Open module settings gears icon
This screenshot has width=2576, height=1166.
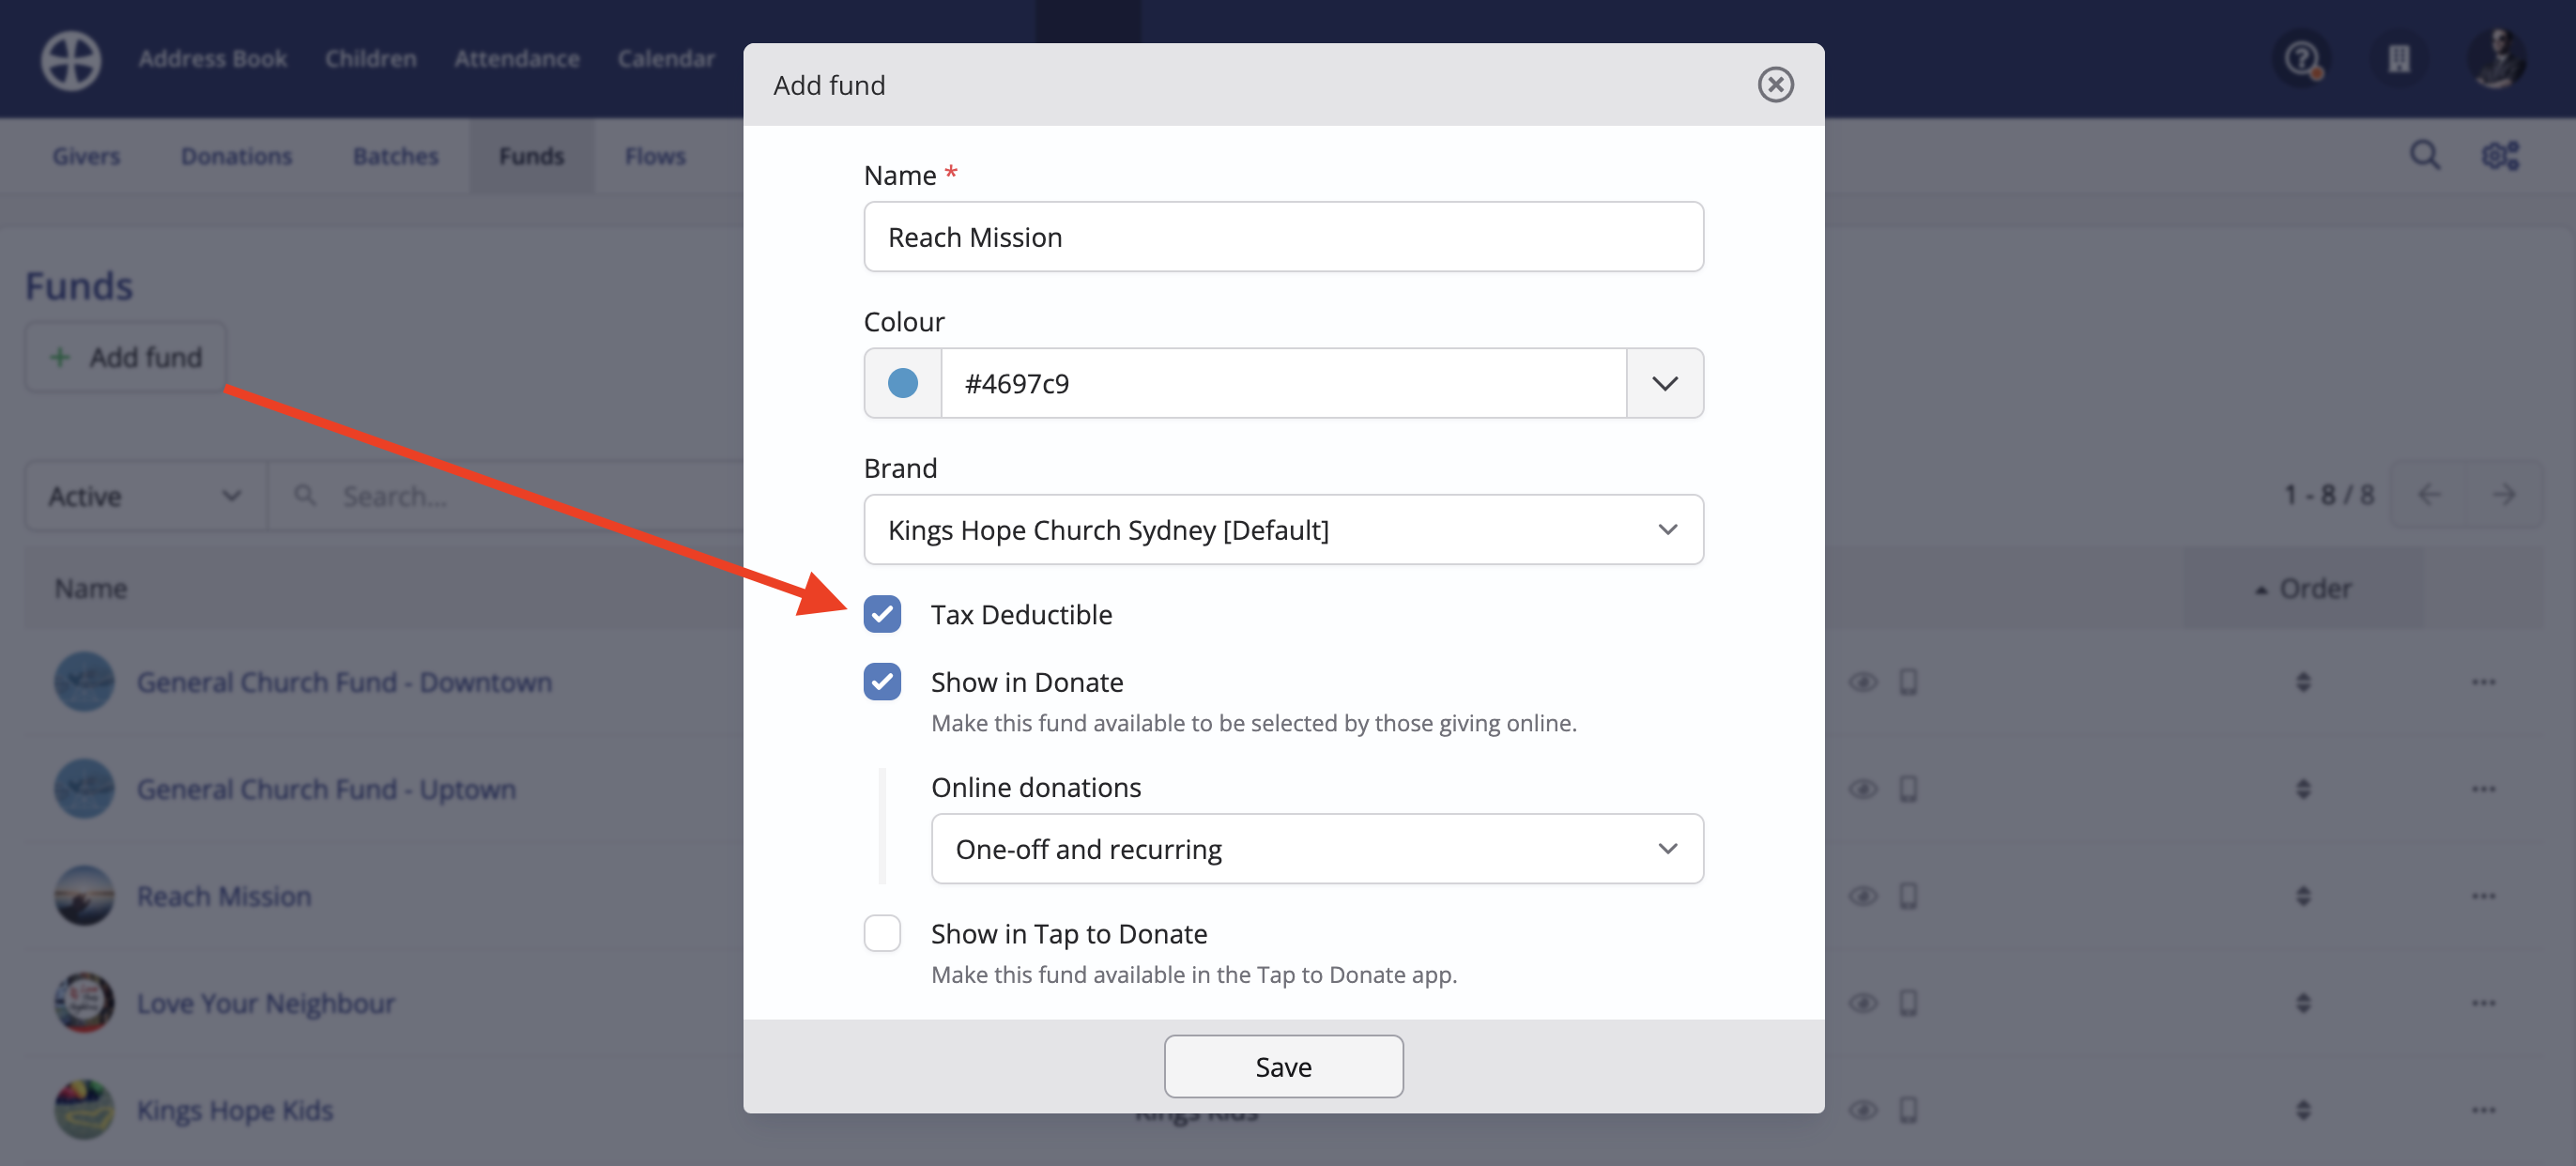pos(2501,156)
